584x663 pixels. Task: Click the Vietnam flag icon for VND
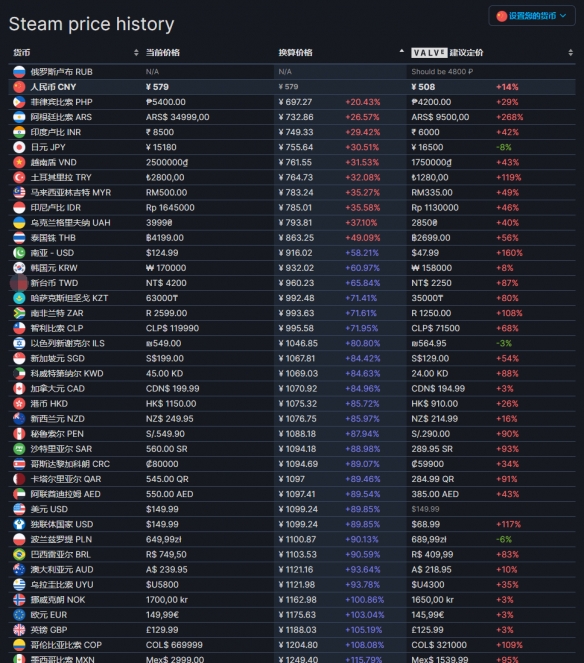point(19,162)
